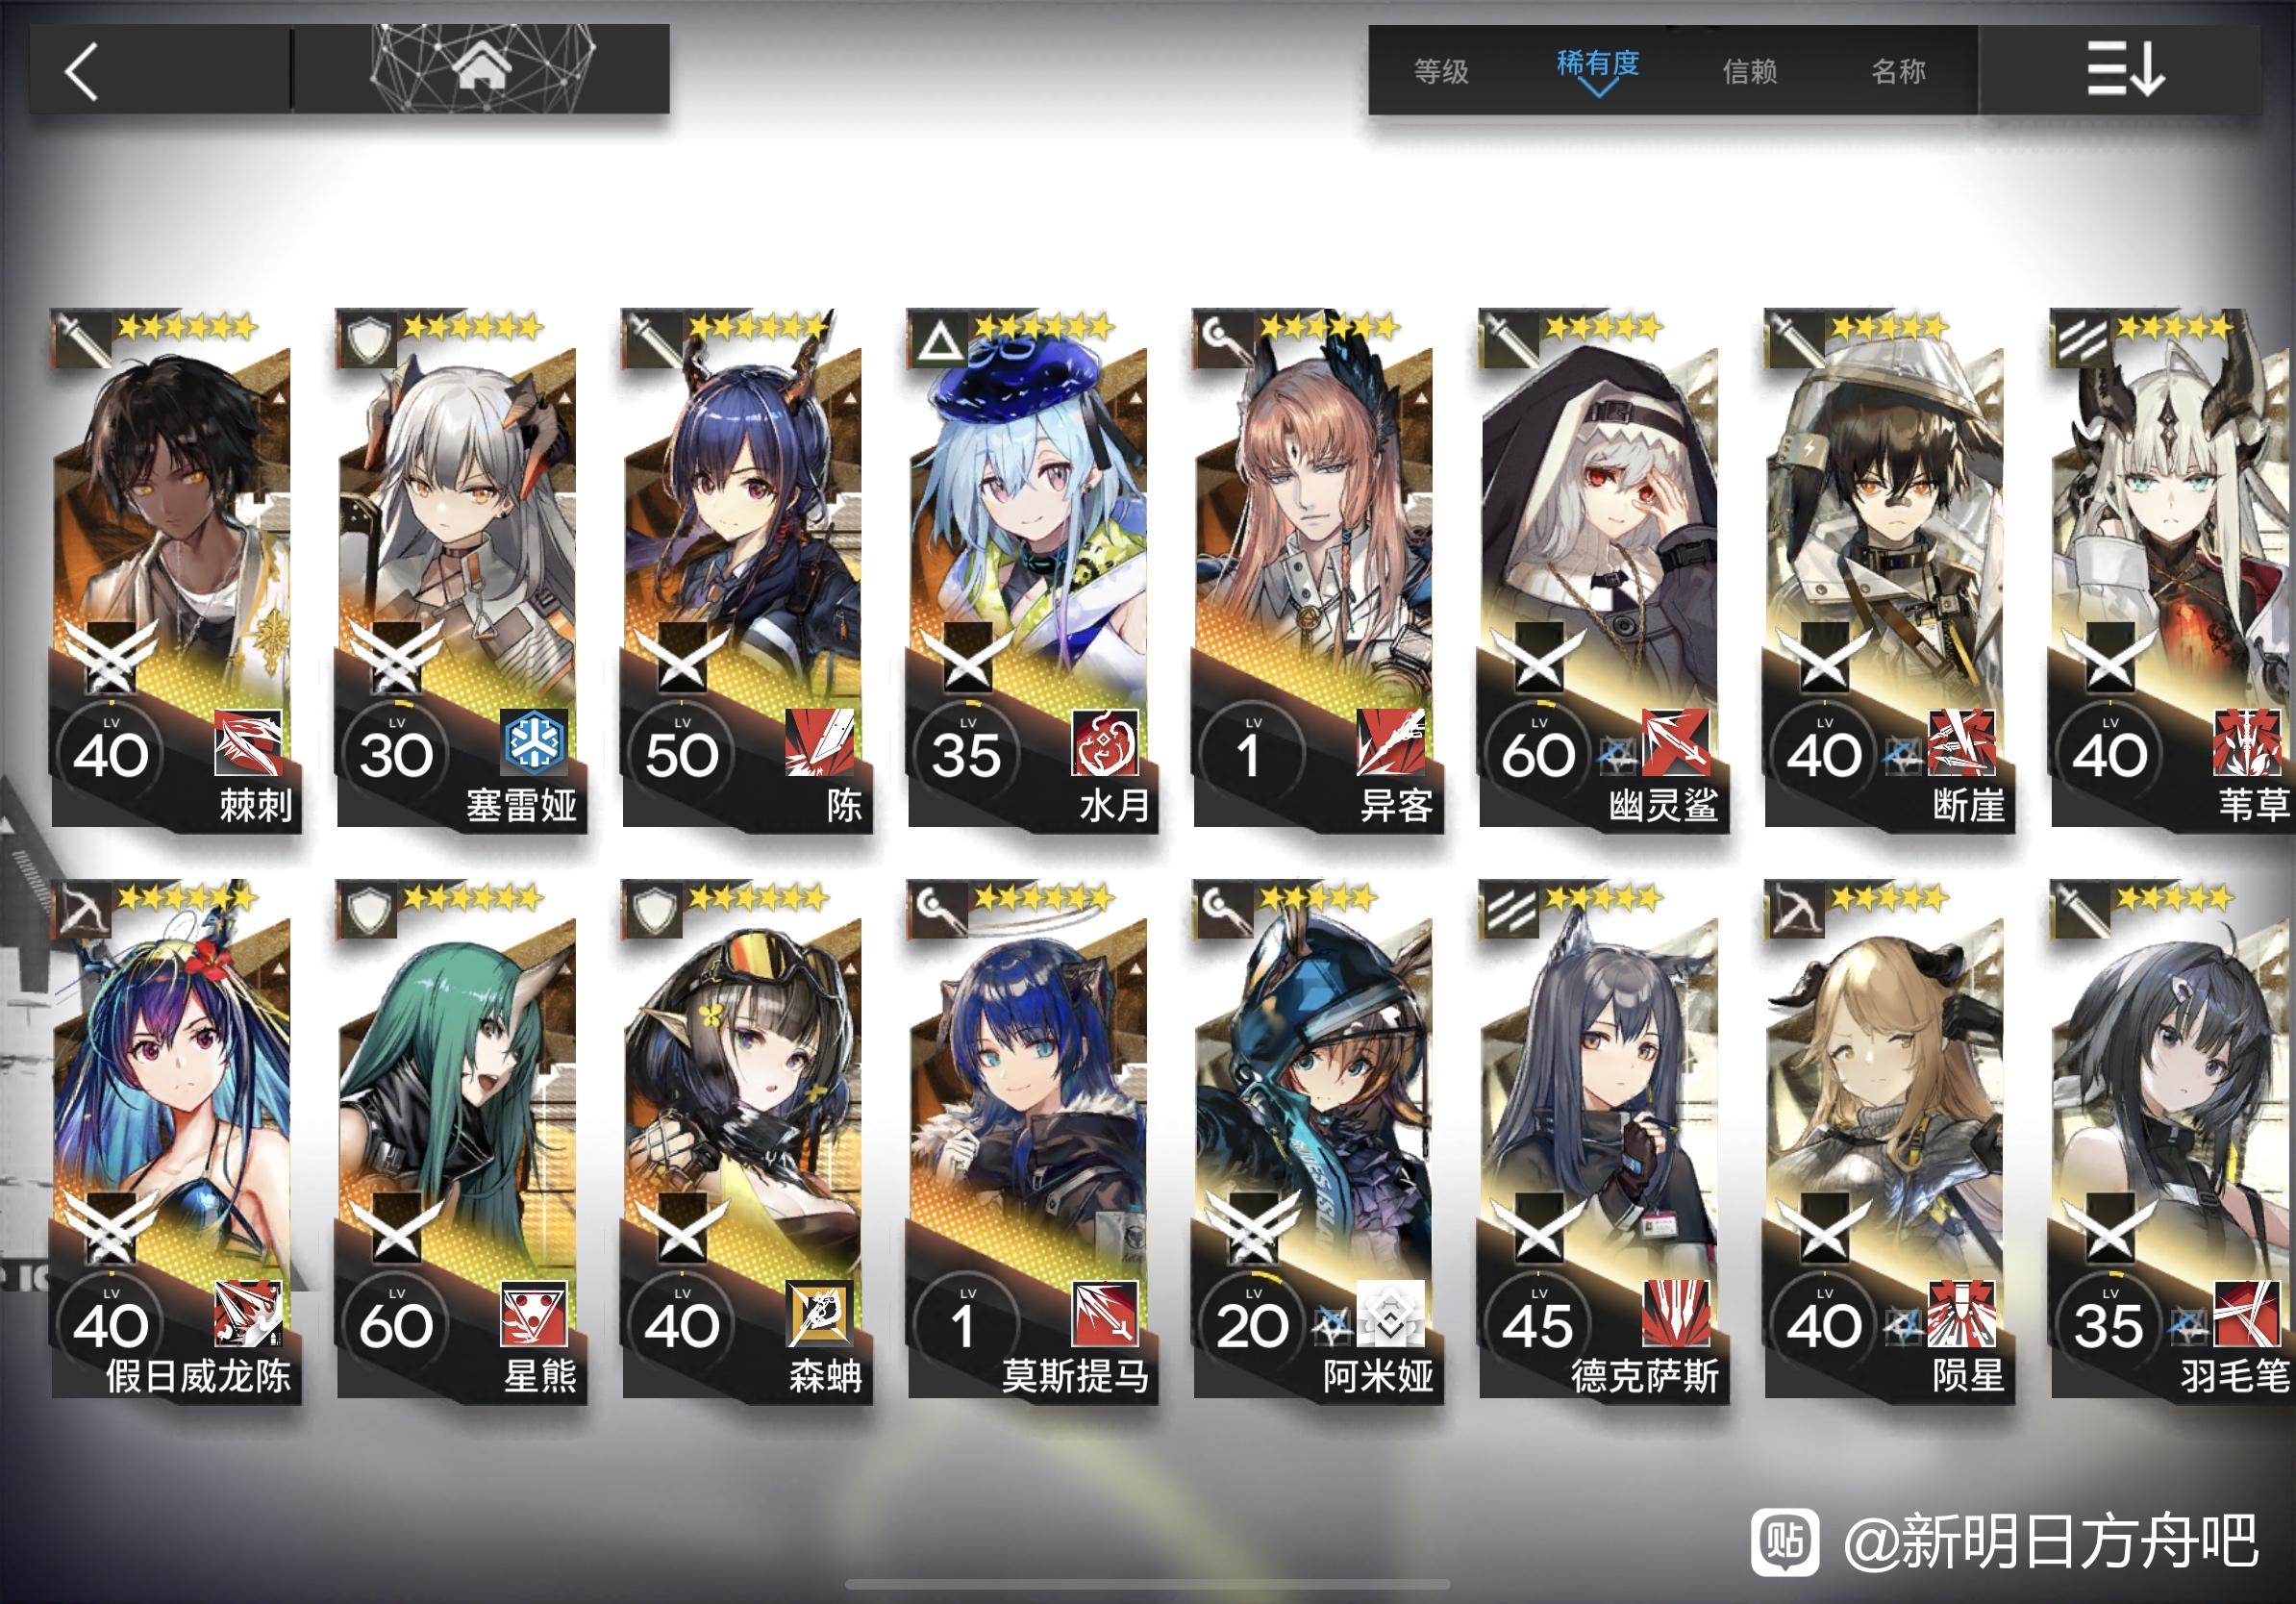This screenshot has width=2296, height=1604.
Task: Select the 幽灵鲨 operator card
Action: 1603,570
